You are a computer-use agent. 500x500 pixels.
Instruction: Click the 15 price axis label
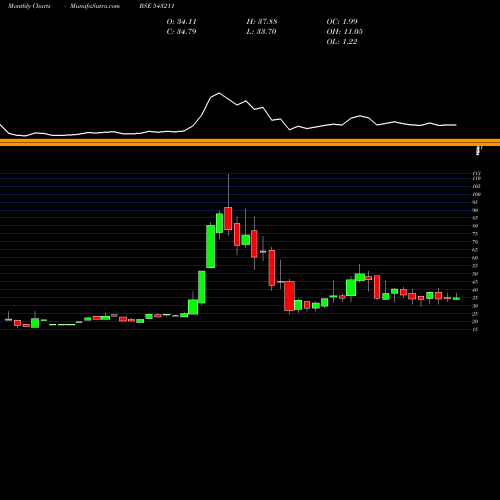[475, 330]
